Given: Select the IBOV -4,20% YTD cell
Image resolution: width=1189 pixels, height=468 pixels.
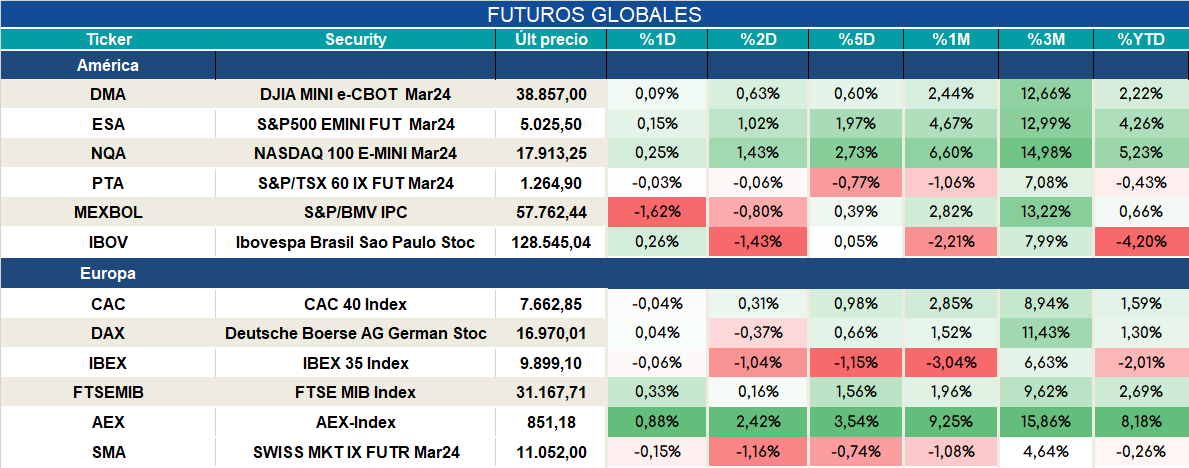Looking at the screenshot, I should [x=1140, y=243].
